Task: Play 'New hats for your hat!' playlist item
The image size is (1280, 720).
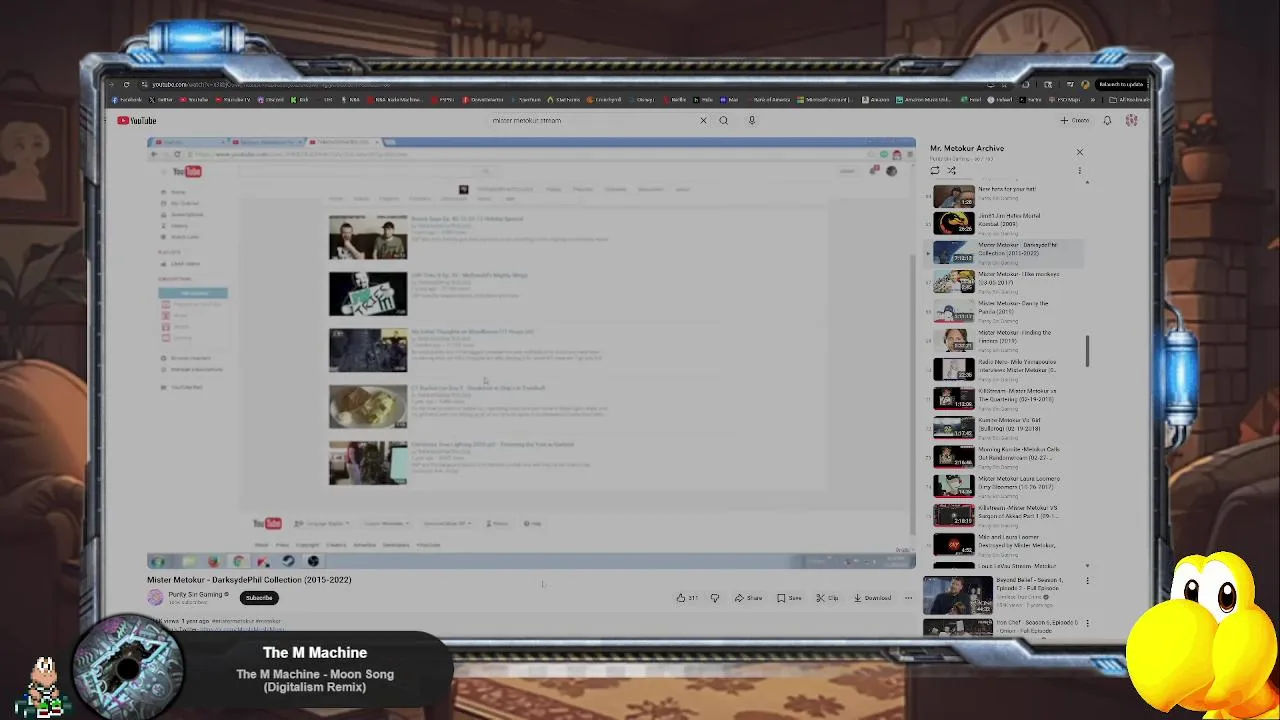Action: 1003,195
